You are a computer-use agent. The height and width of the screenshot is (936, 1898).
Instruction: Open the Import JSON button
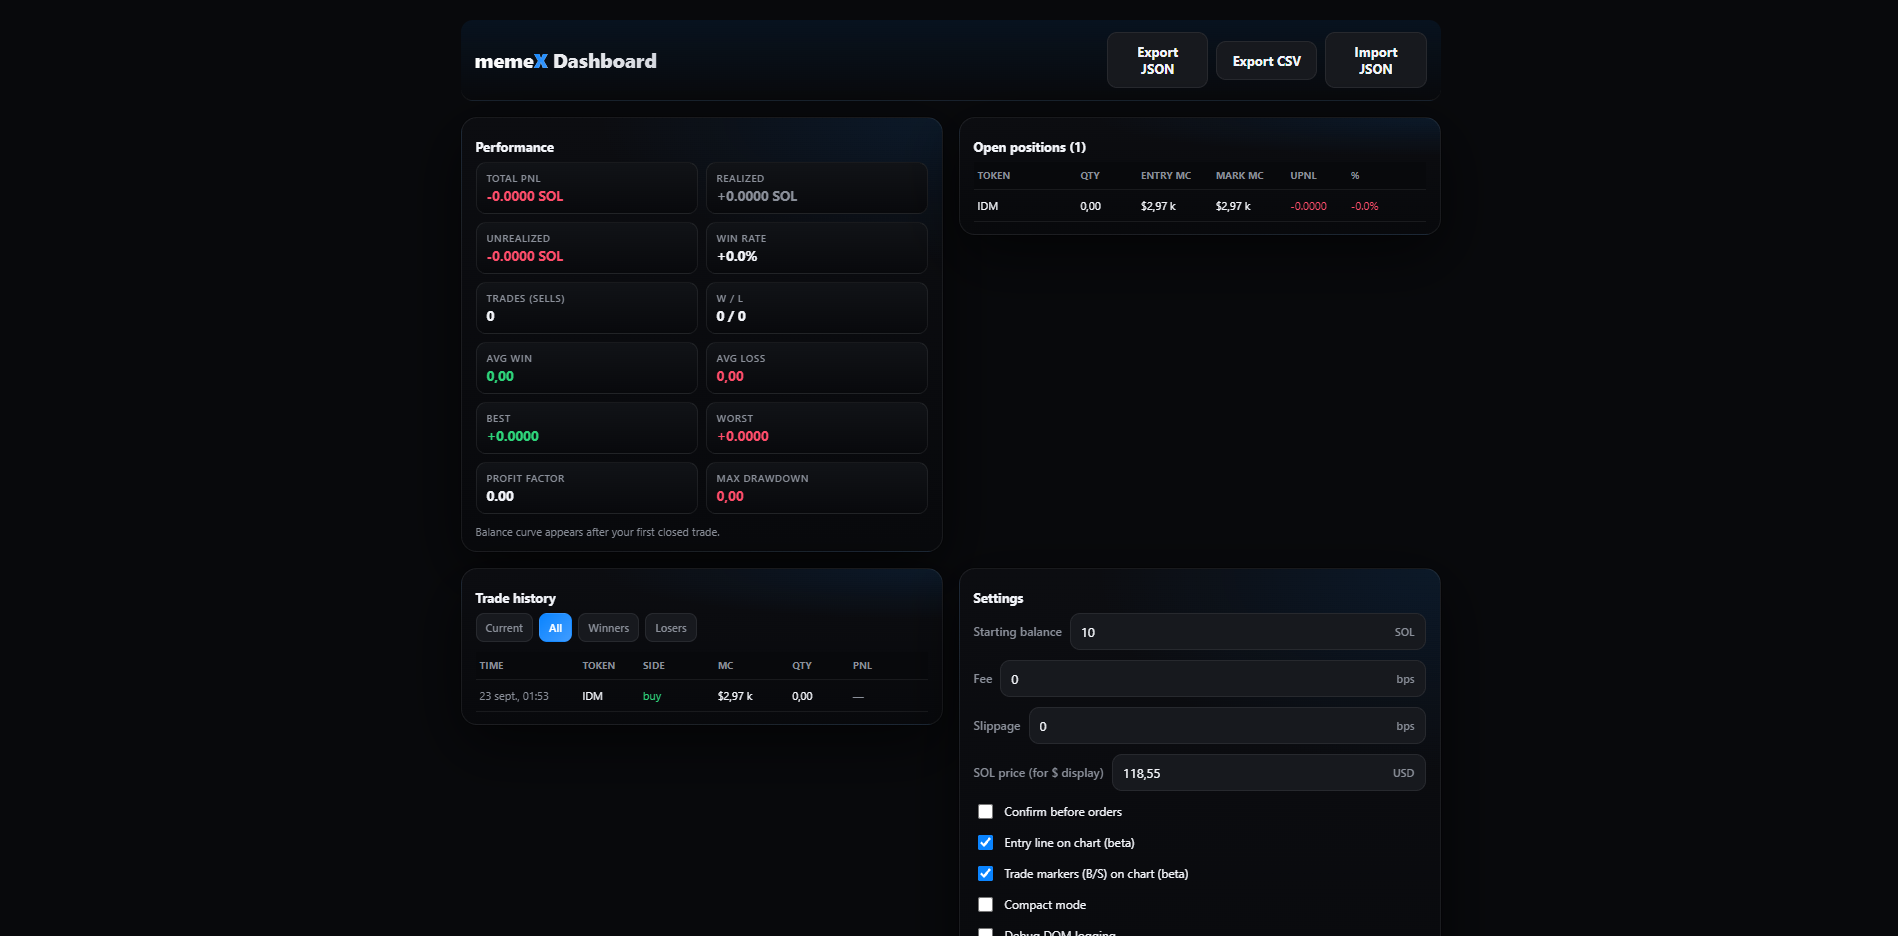pyautogui.click(x=1376, y=60)
